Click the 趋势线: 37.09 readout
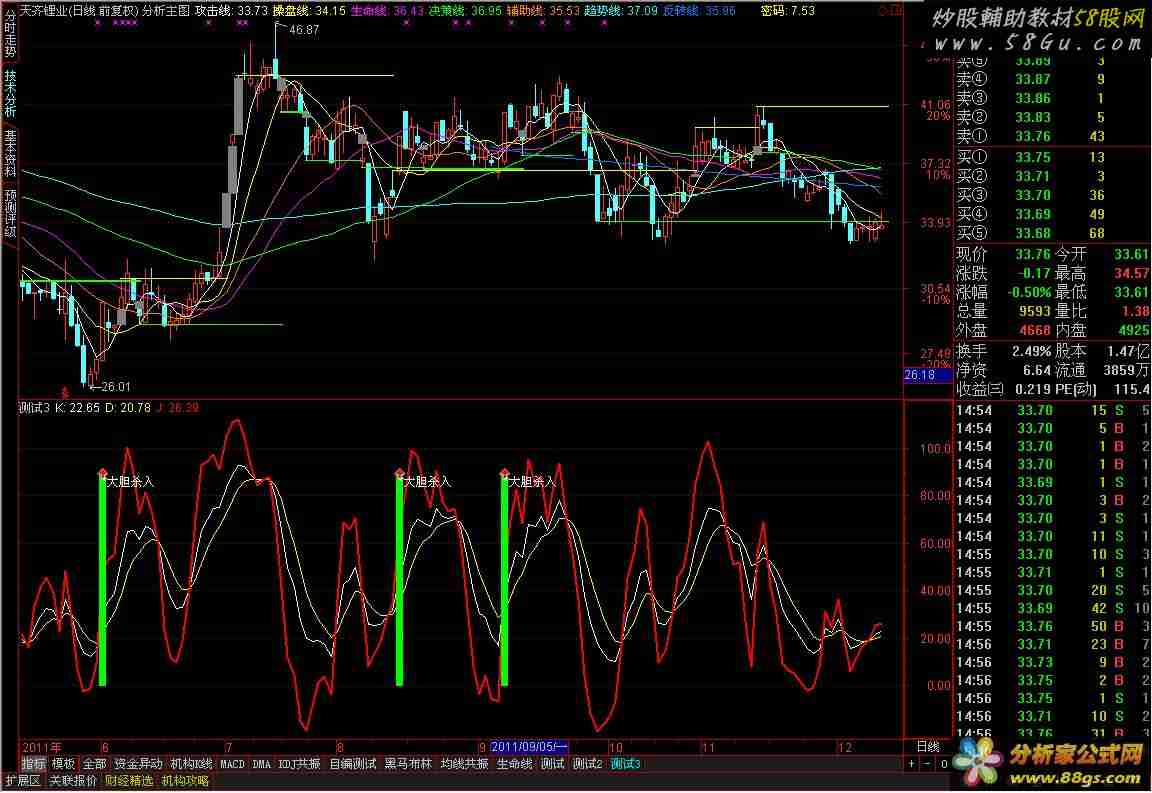 [621, 11]
